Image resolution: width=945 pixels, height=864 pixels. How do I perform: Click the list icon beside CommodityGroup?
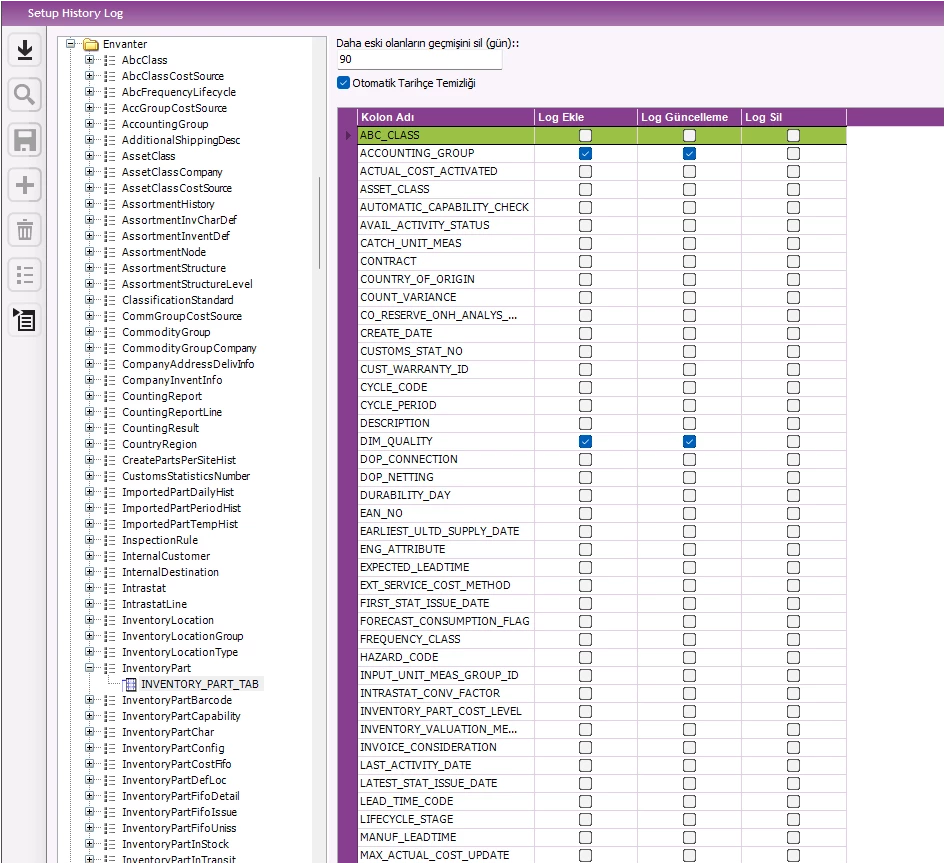109,332
